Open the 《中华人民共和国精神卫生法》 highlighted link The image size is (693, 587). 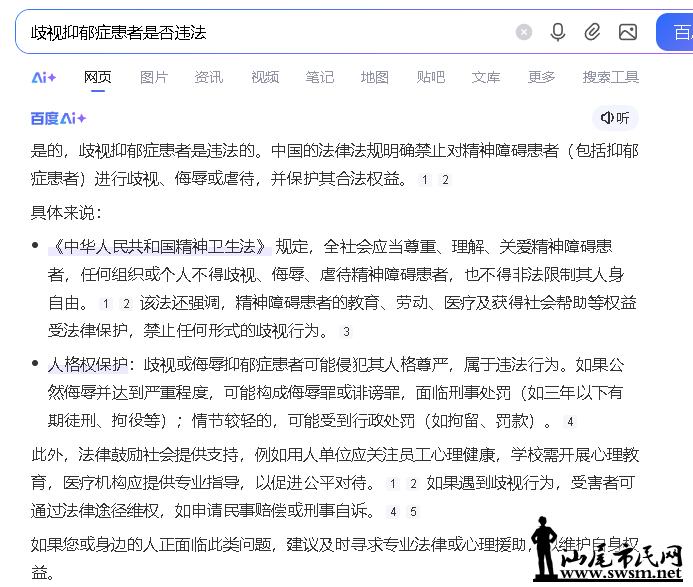click(160, 247)
